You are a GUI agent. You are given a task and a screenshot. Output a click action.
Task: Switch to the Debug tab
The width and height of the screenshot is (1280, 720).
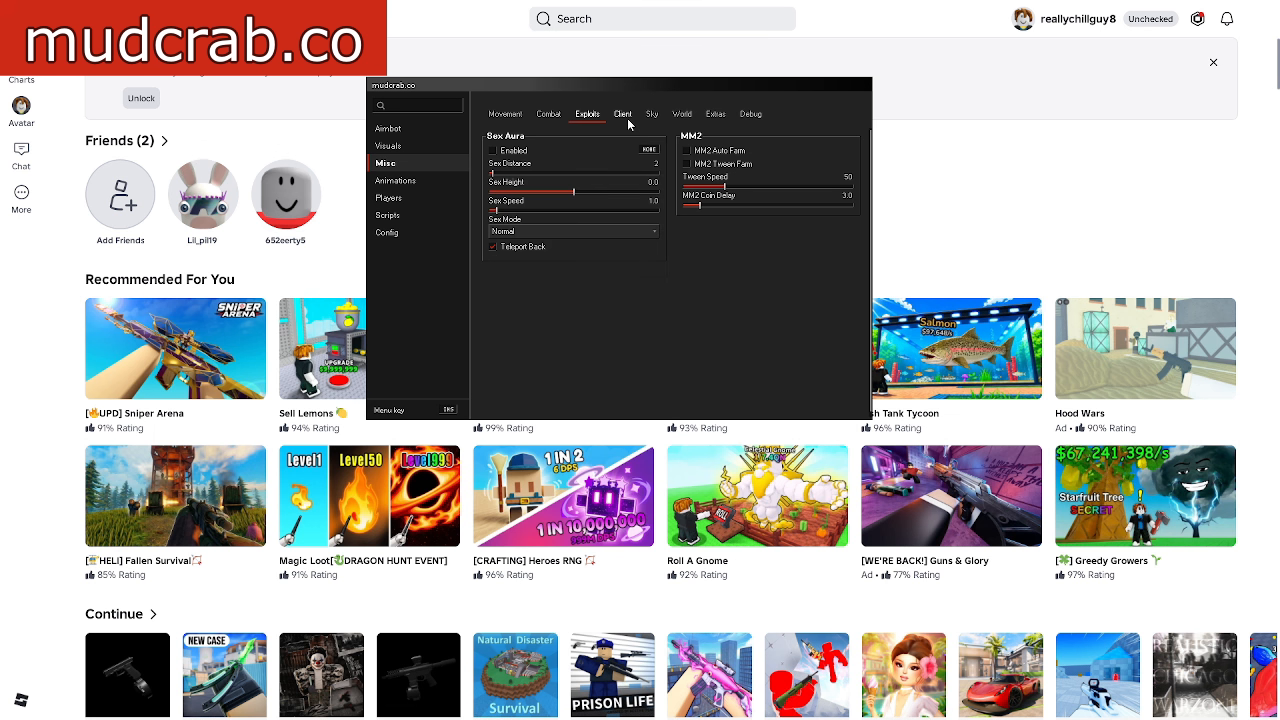pos(751,114)
